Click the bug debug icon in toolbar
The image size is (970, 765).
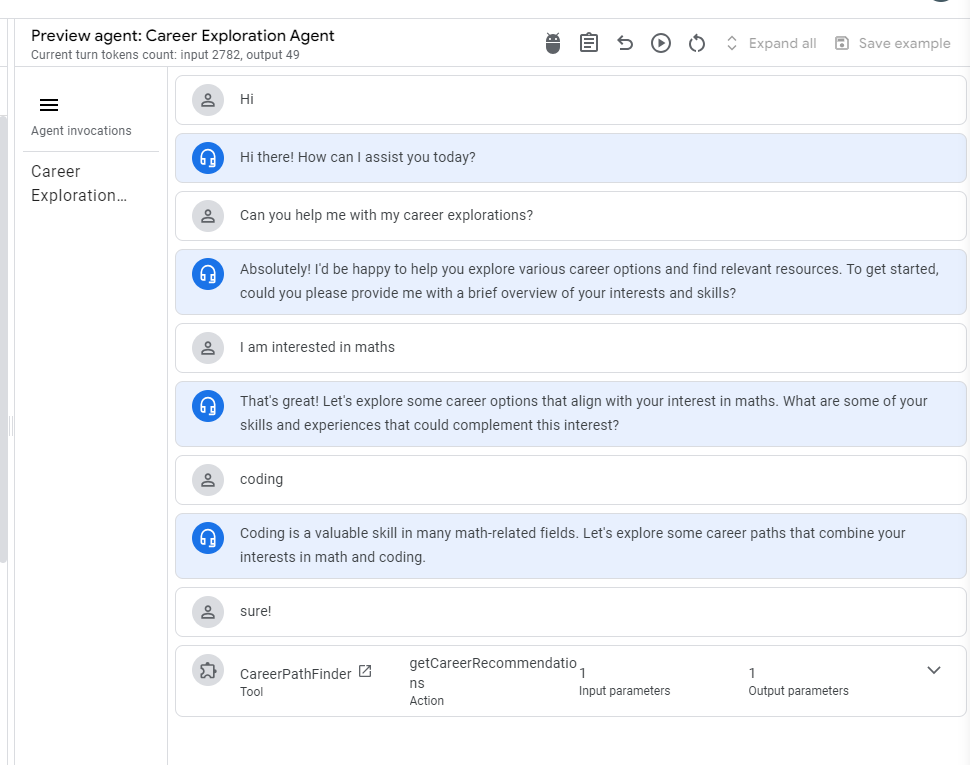pyautogui.click(x=552, y=43)
